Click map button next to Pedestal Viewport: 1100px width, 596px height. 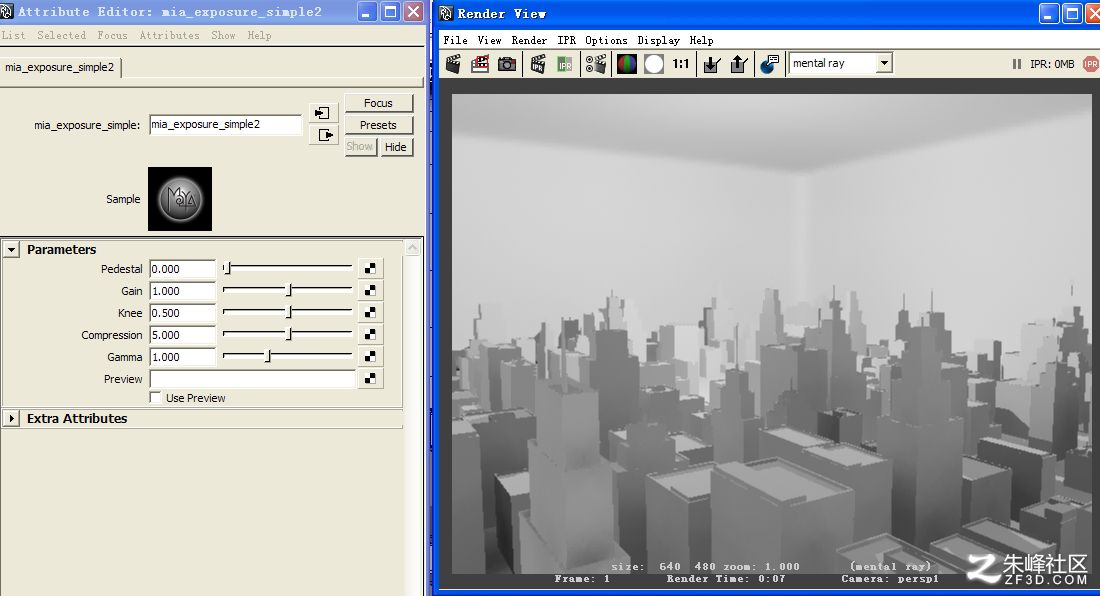[370, 269]
